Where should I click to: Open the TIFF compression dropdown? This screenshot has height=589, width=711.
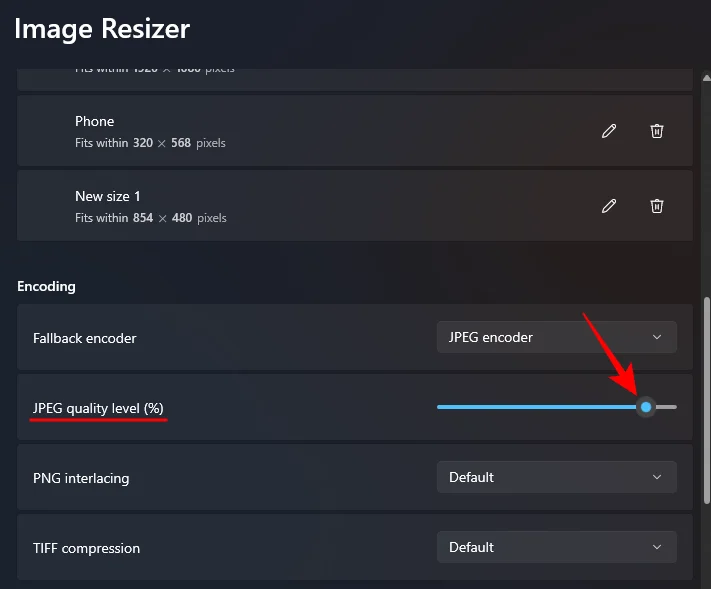click(x=556, y=547)
